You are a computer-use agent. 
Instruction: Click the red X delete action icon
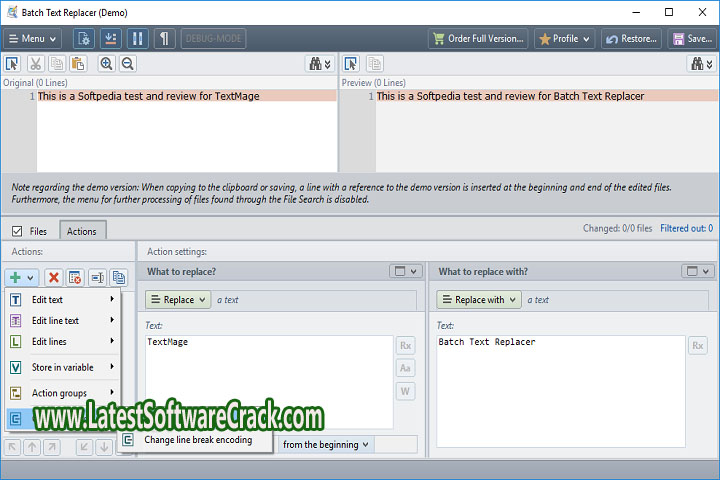(x=54, y=277)
